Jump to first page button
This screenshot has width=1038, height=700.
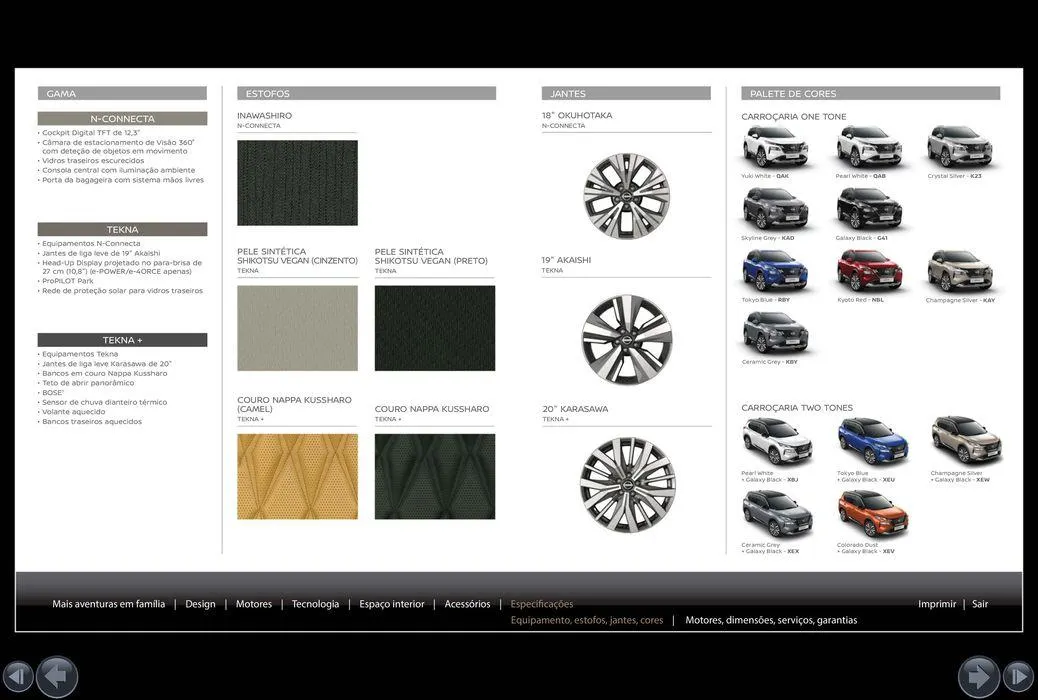(x=17, y=677)
